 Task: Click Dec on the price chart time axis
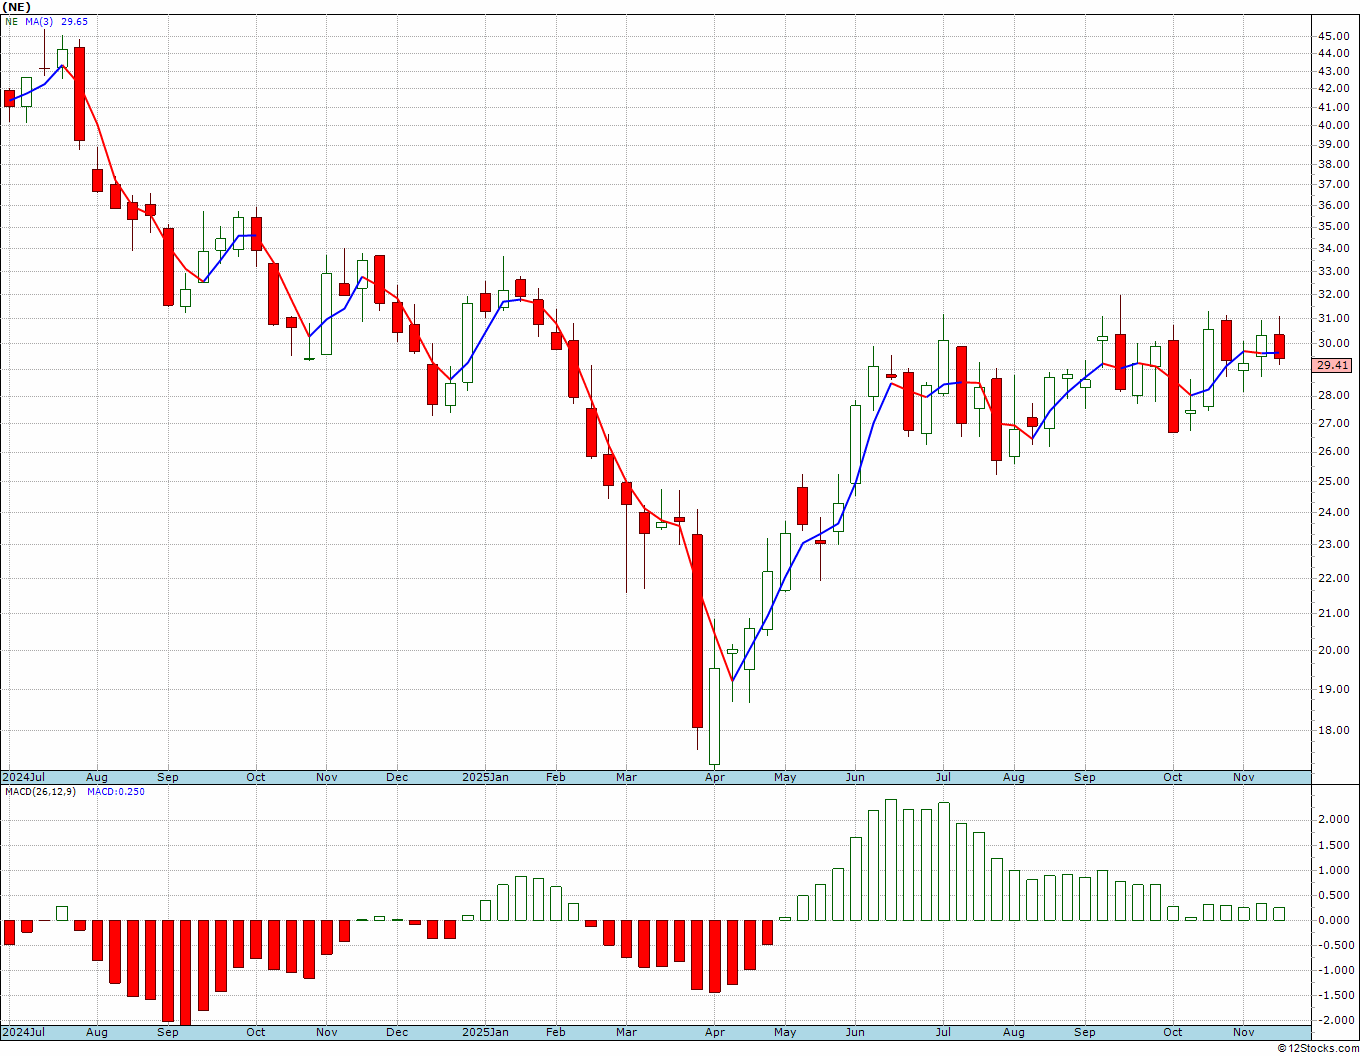[397, 777]
